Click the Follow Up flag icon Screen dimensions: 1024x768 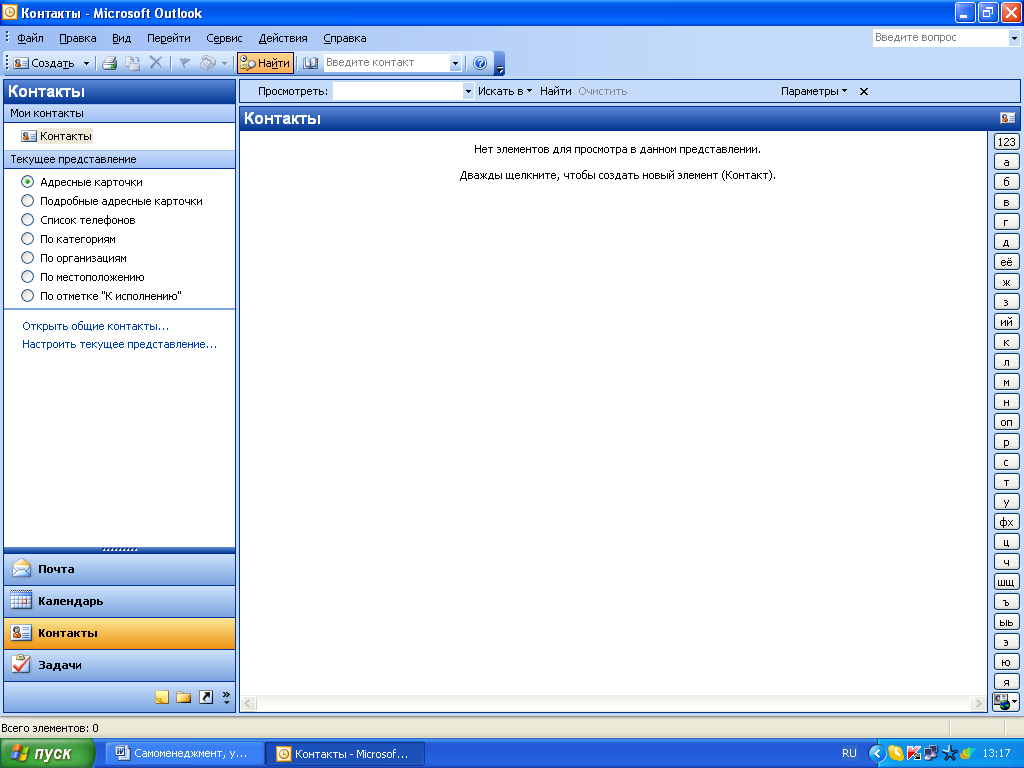[185, 63]
